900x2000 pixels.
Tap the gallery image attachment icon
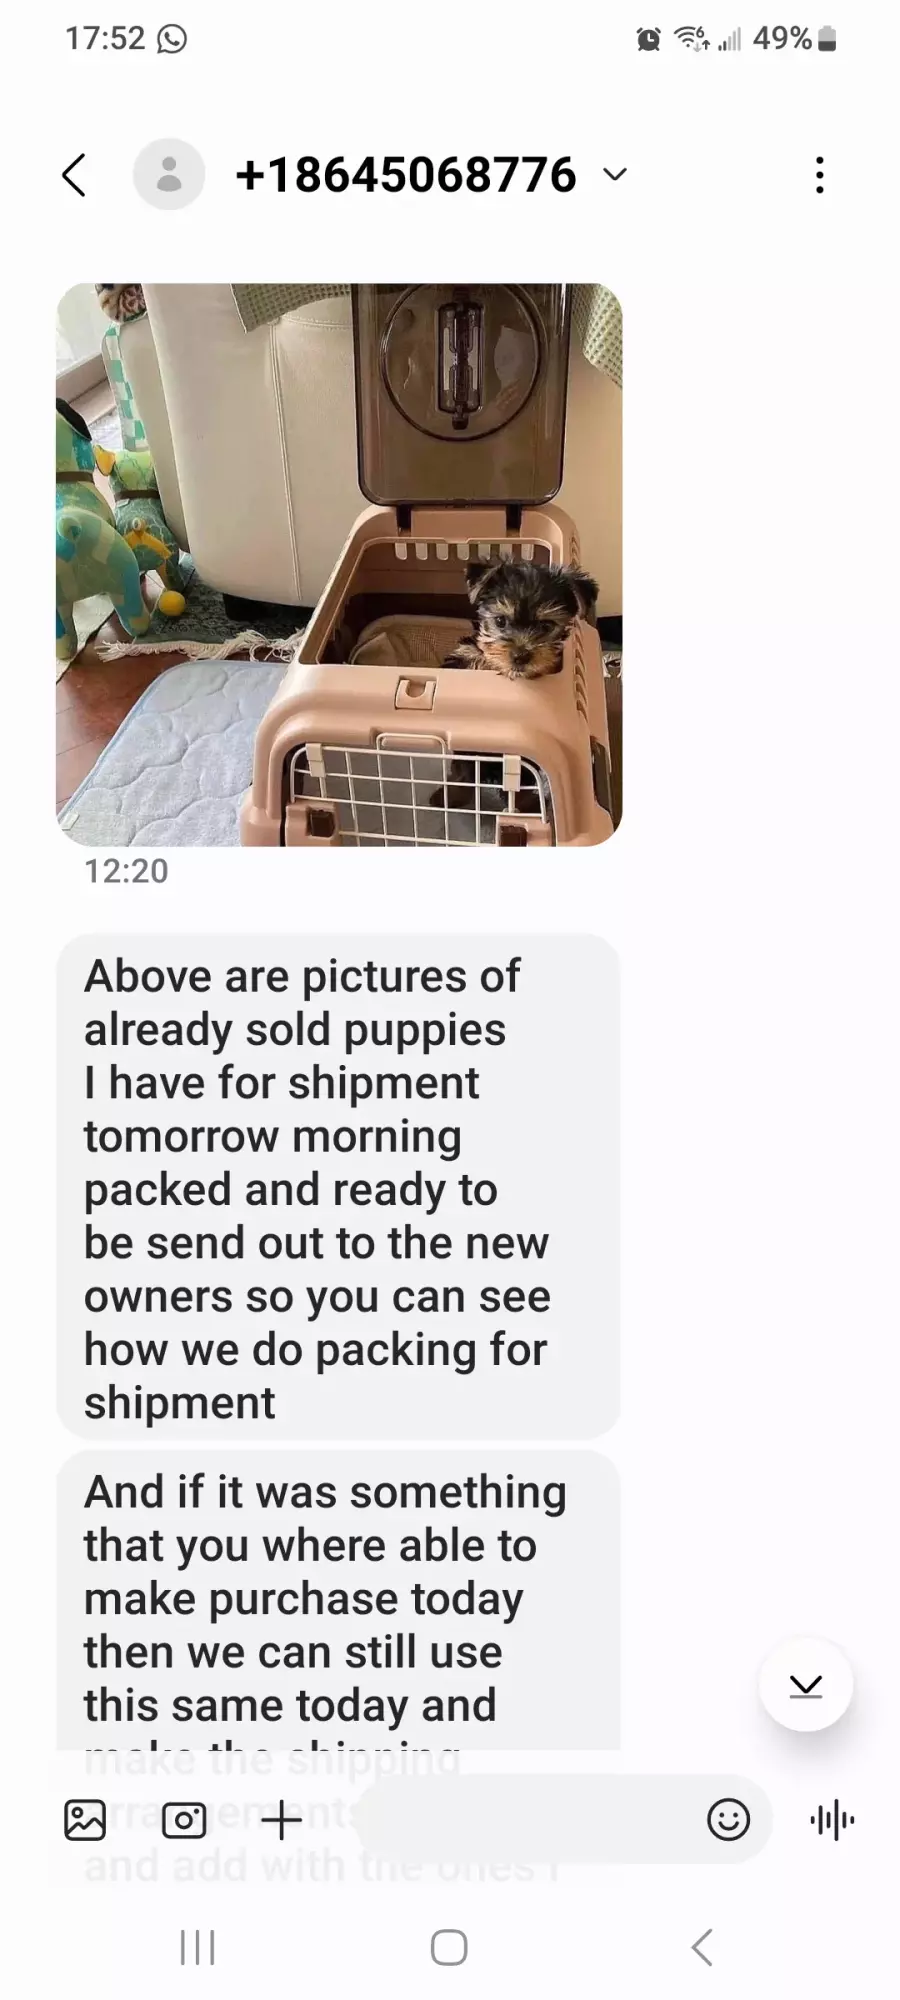tap(85, 1819)
